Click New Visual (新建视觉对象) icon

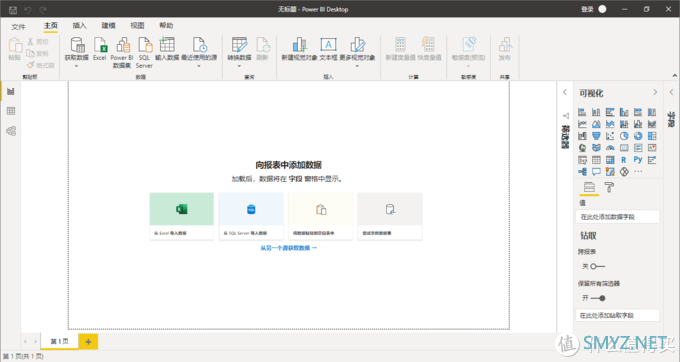click(299, 45)
